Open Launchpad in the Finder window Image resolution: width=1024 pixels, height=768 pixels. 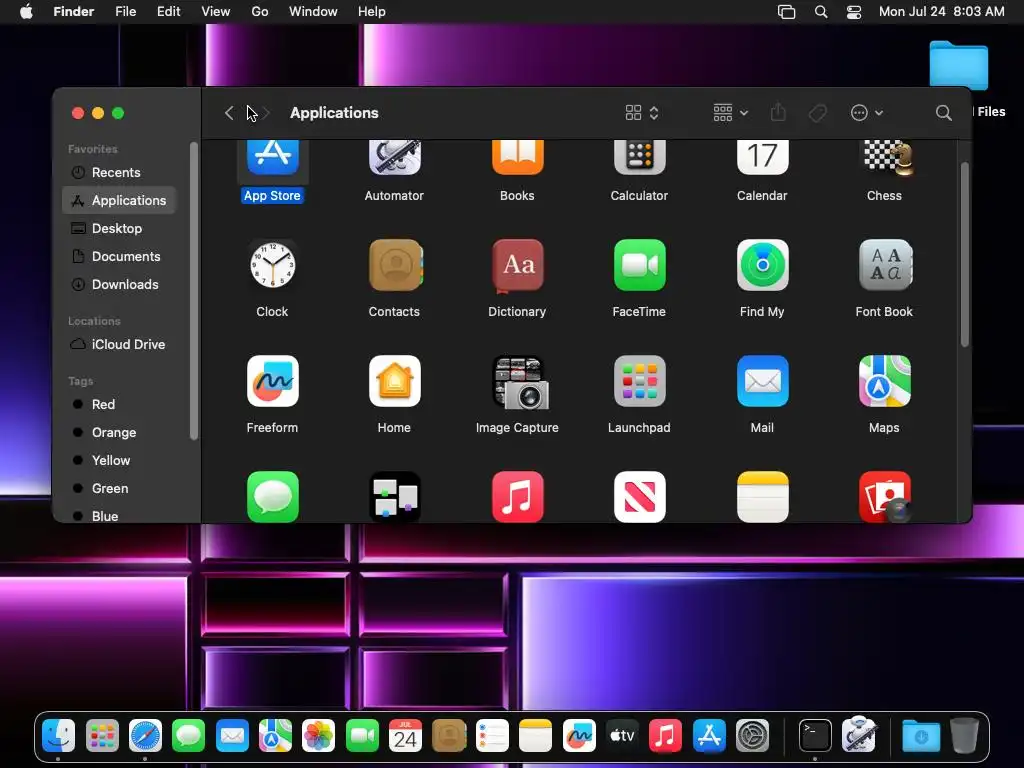(639, 381)
